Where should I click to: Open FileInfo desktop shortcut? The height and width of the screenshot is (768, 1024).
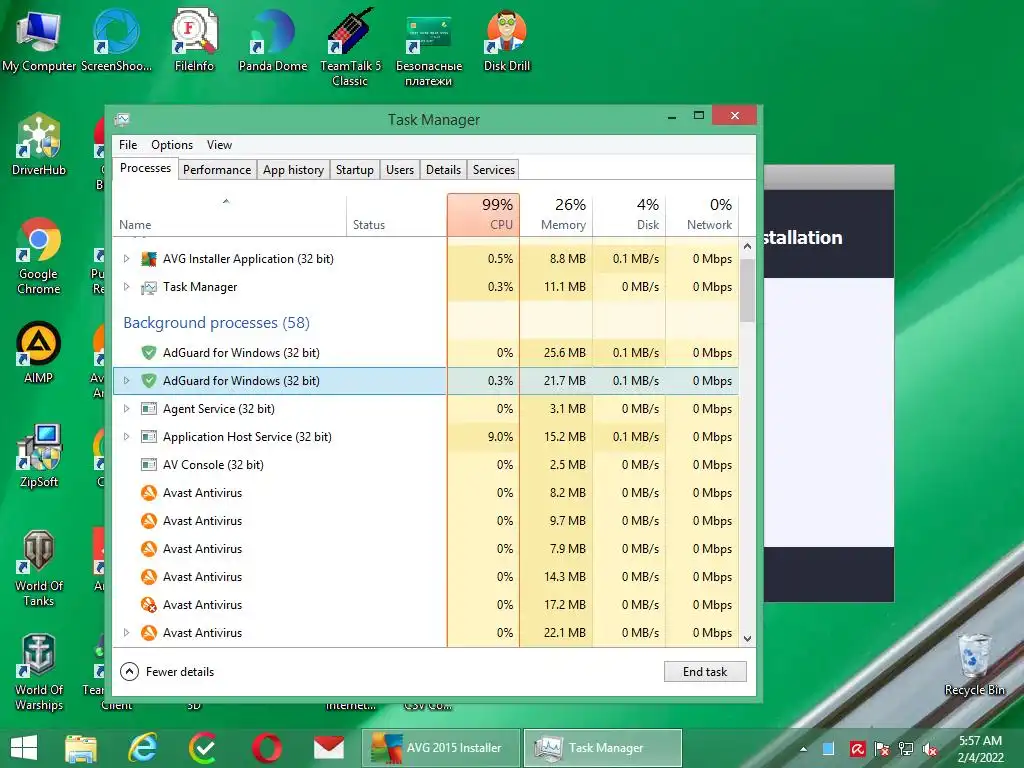194,40
